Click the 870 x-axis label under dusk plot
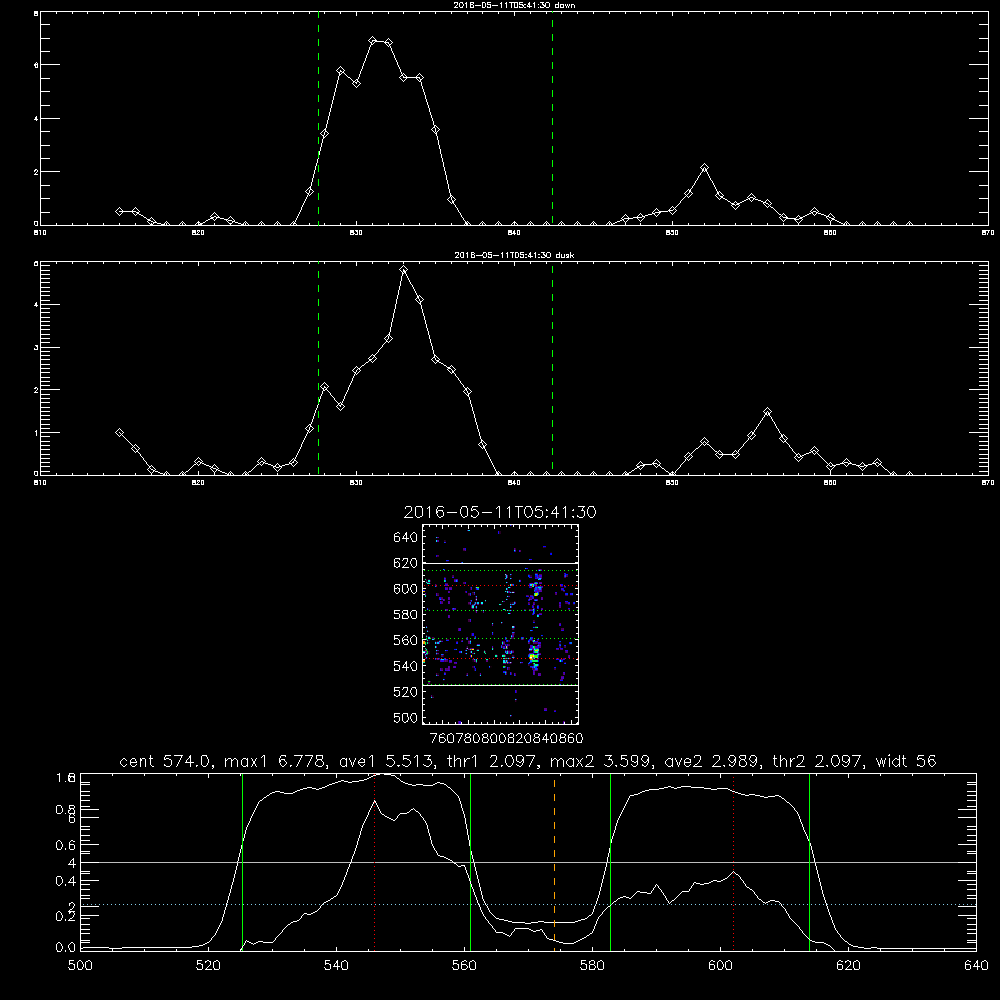Viewport: 1000px width, 1000px height. [x=987, y=483]
